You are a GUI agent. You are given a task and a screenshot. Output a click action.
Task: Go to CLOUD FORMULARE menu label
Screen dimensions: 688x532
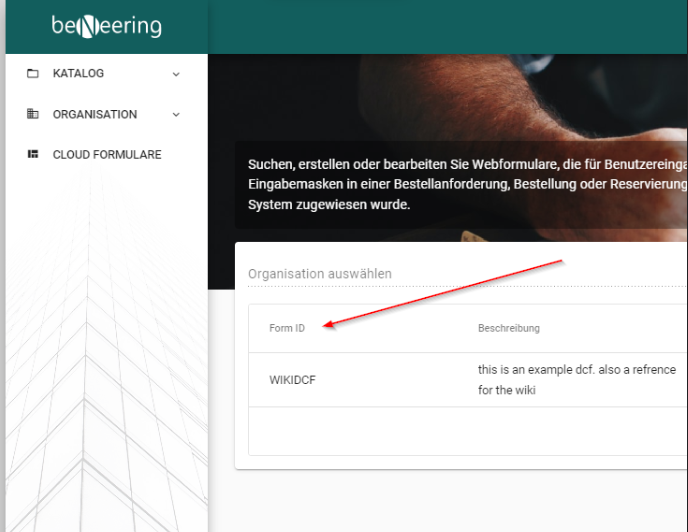pos(107,155)
